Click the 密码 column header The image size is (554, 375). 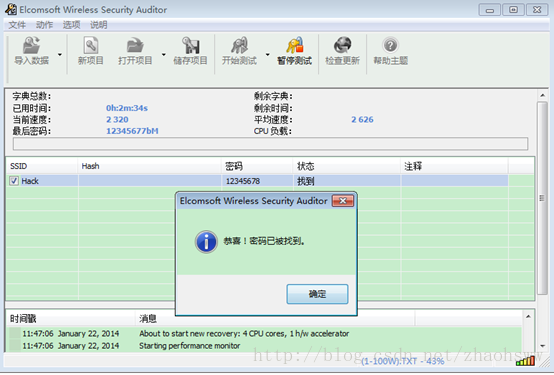257,166
